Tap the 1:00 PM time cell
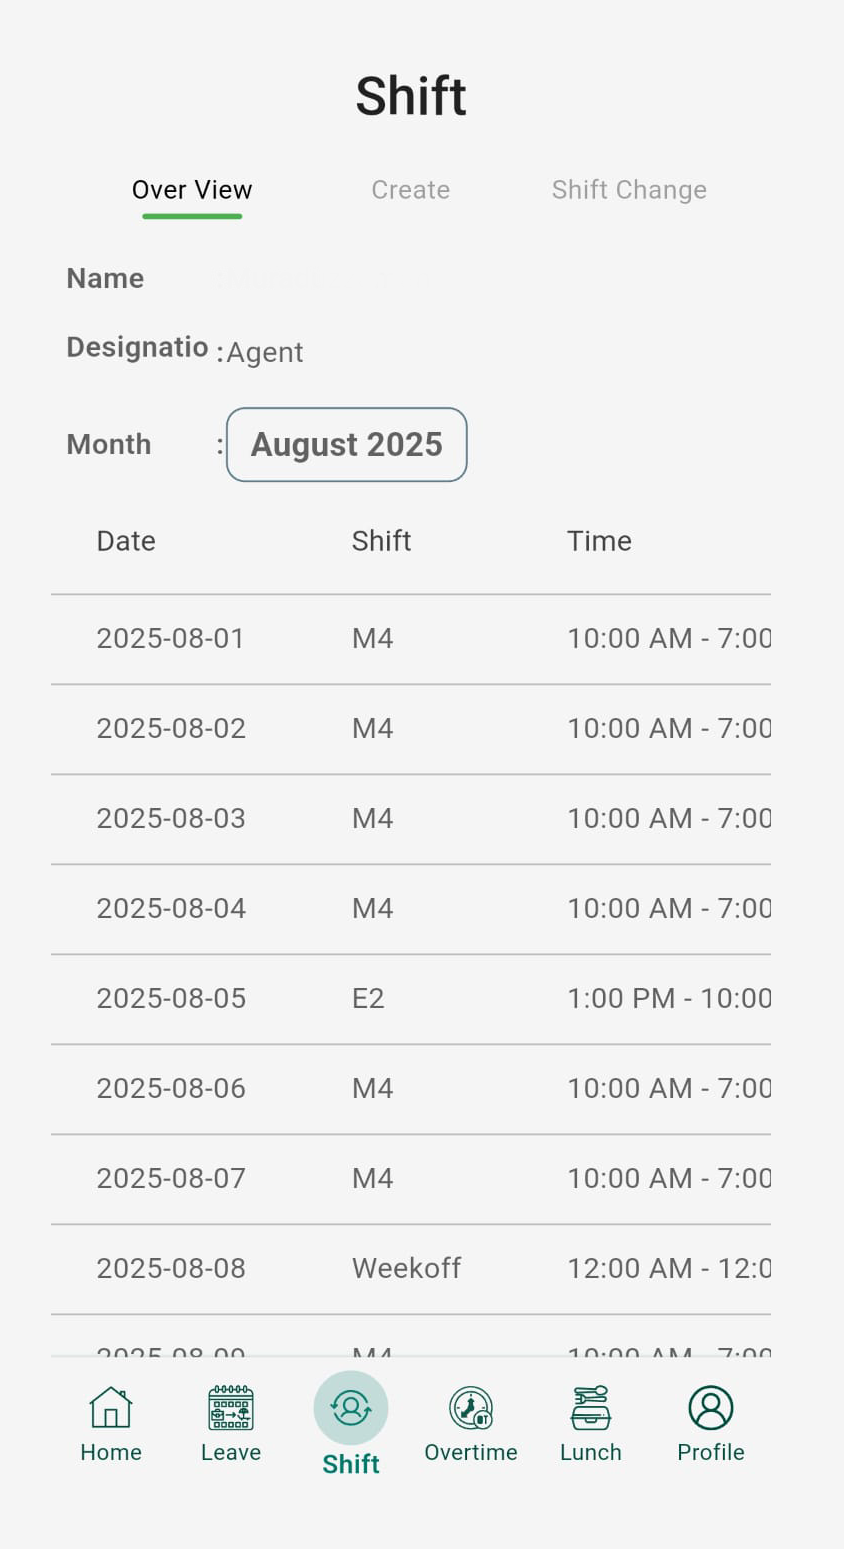Viewport: 844px width, 1549px height. click(668, 999)
